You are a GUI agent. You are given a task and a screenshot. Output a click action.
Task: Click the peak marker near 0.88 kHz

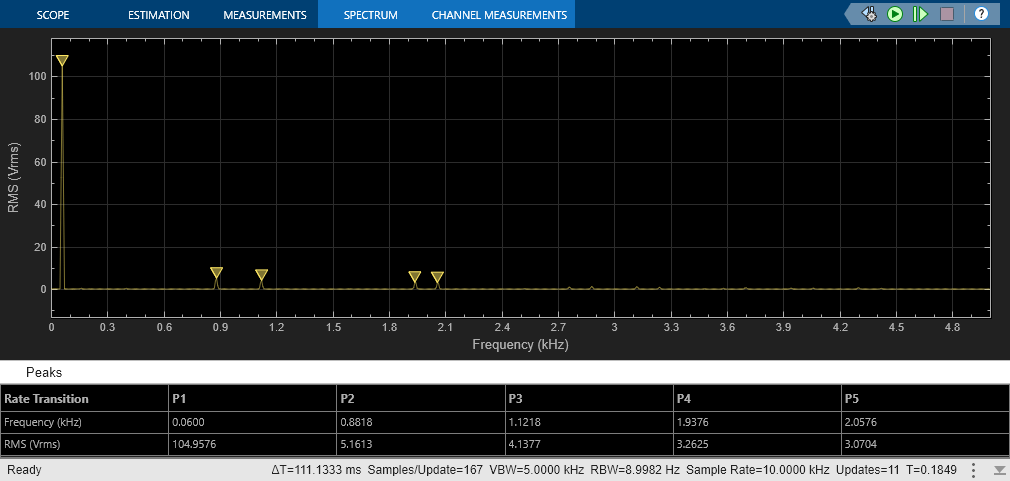(x=216, y=272)
